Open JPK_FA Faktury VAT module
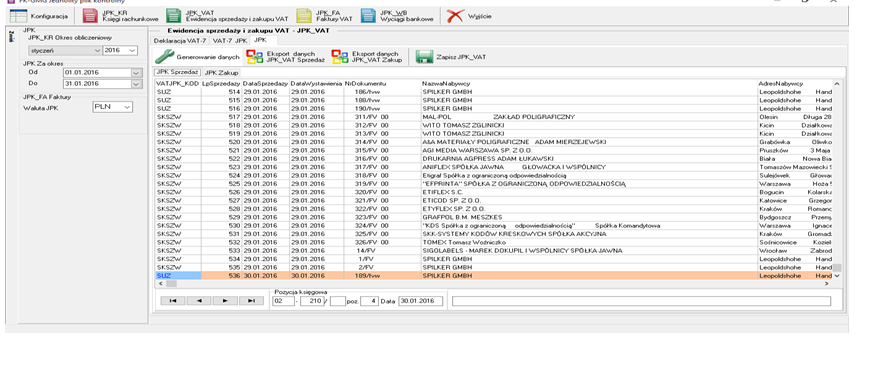The height and width of the screenshot is (365, 869). 324,16
